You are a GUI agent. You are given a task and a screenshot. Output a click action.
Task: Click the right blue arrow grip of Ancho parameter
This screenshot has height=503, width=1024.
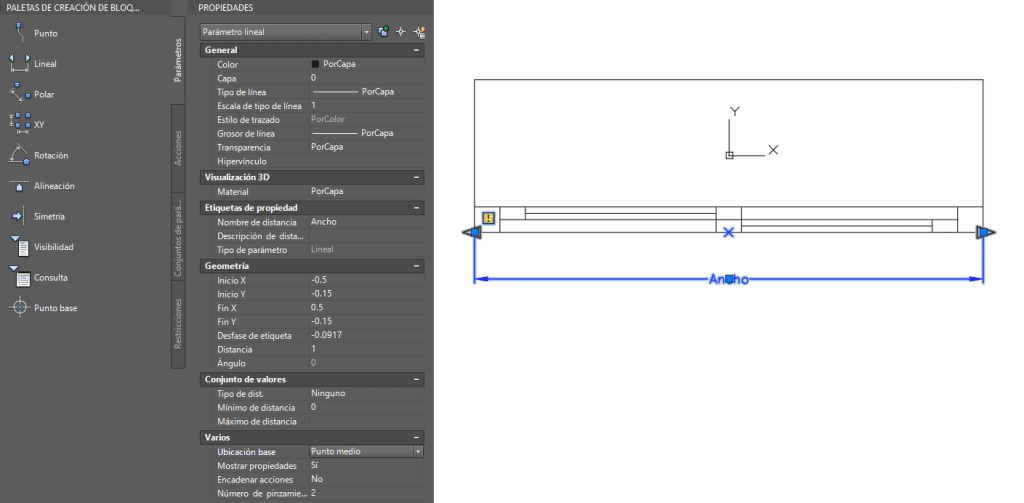986,232
